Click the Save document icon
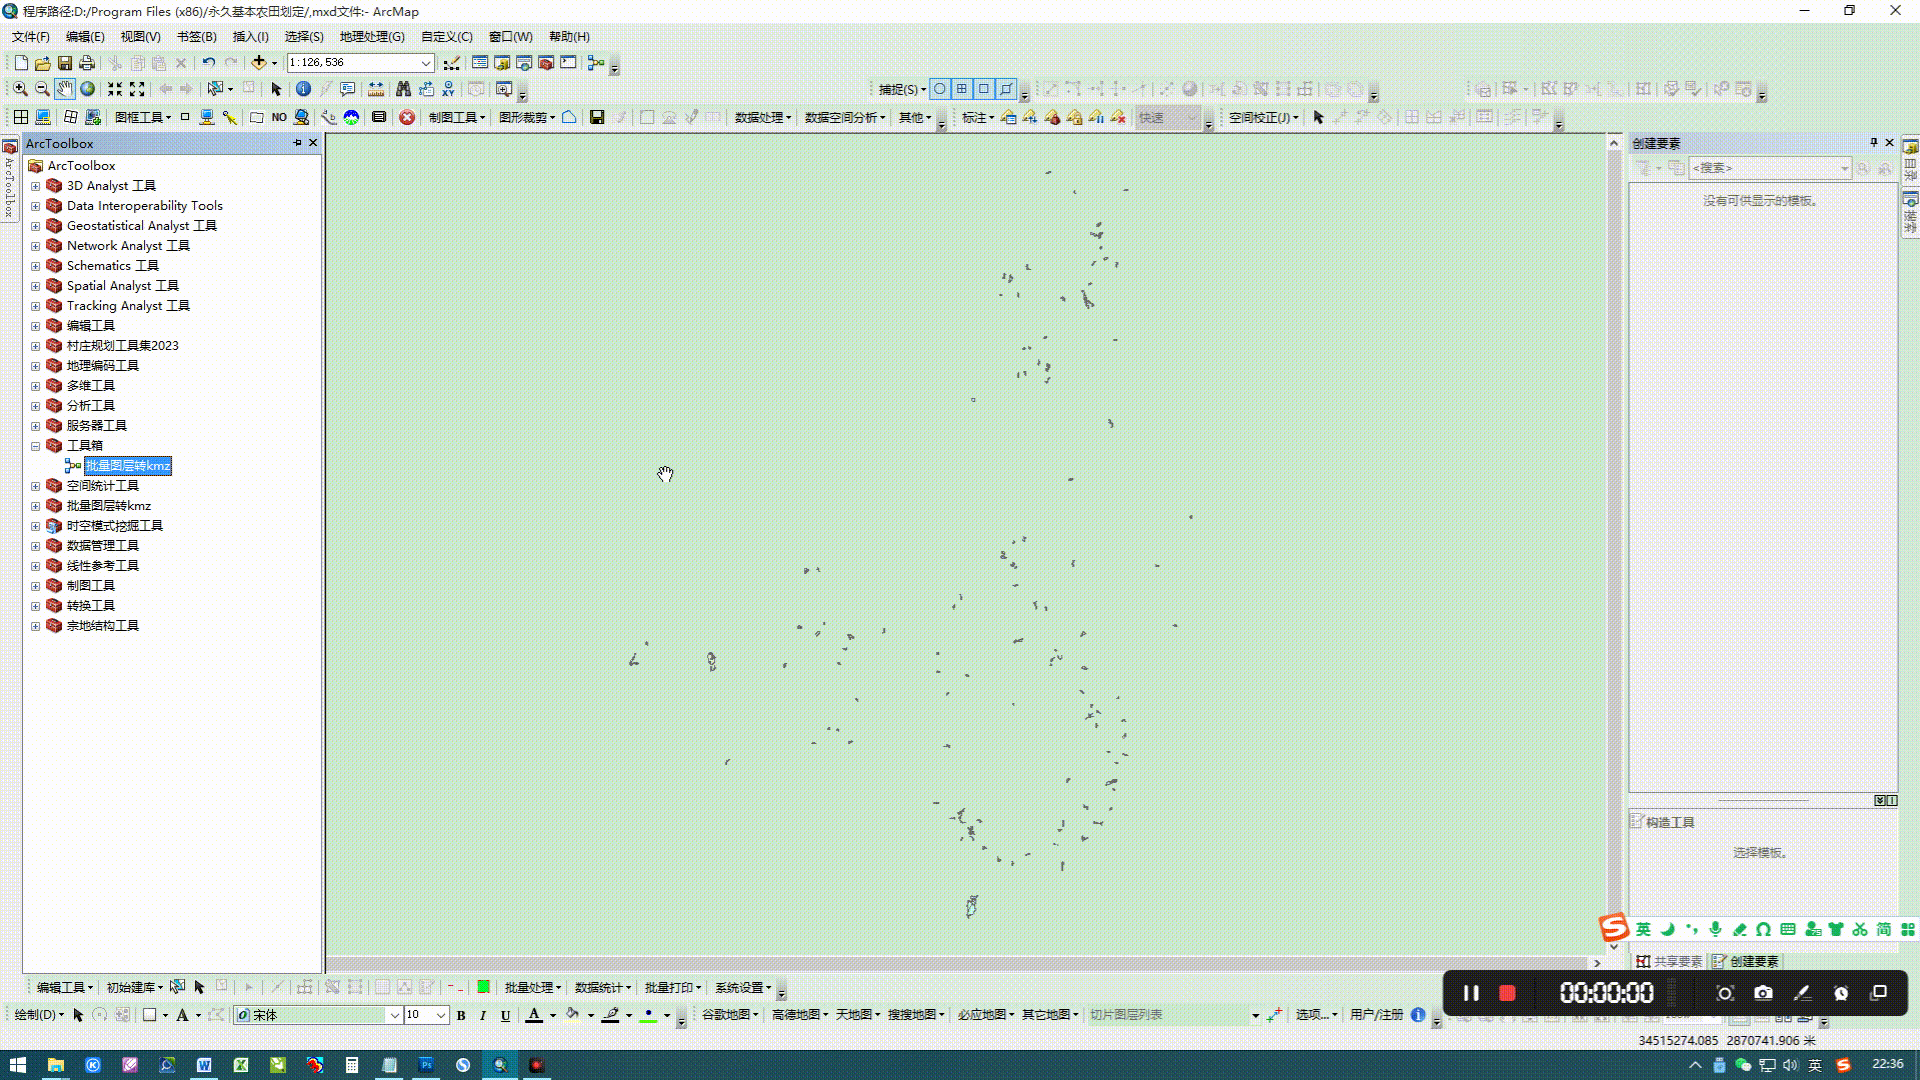Viewport: 1920px width, 1080px height. [65, 62]
